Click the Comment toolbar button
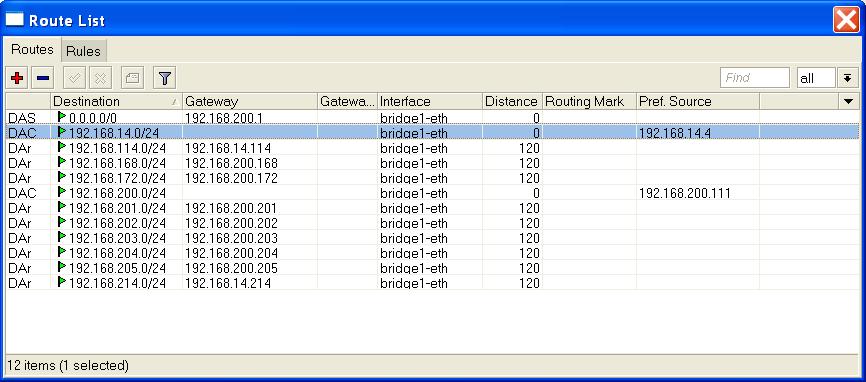The height and width of the screenshot is (382, 866). 132,78
